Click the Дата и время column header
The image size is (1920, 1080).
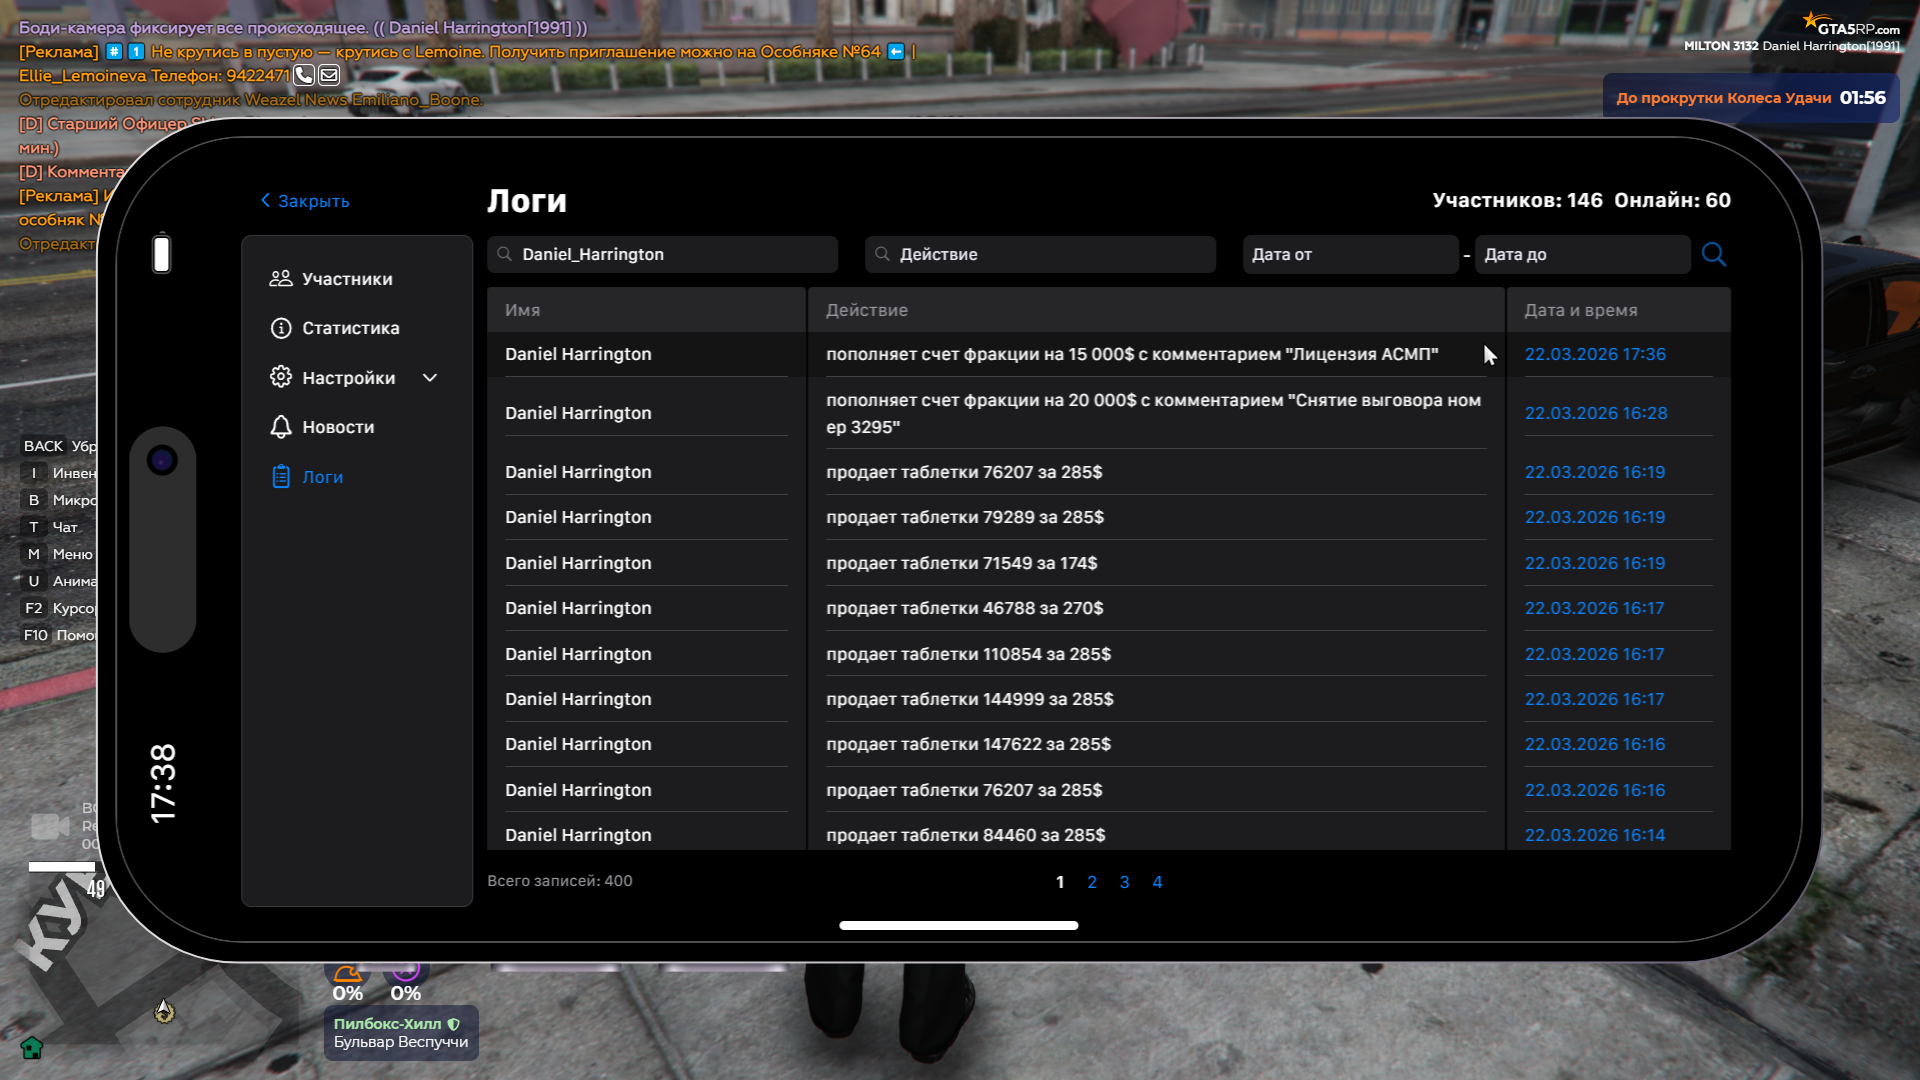coord(1580,310)
